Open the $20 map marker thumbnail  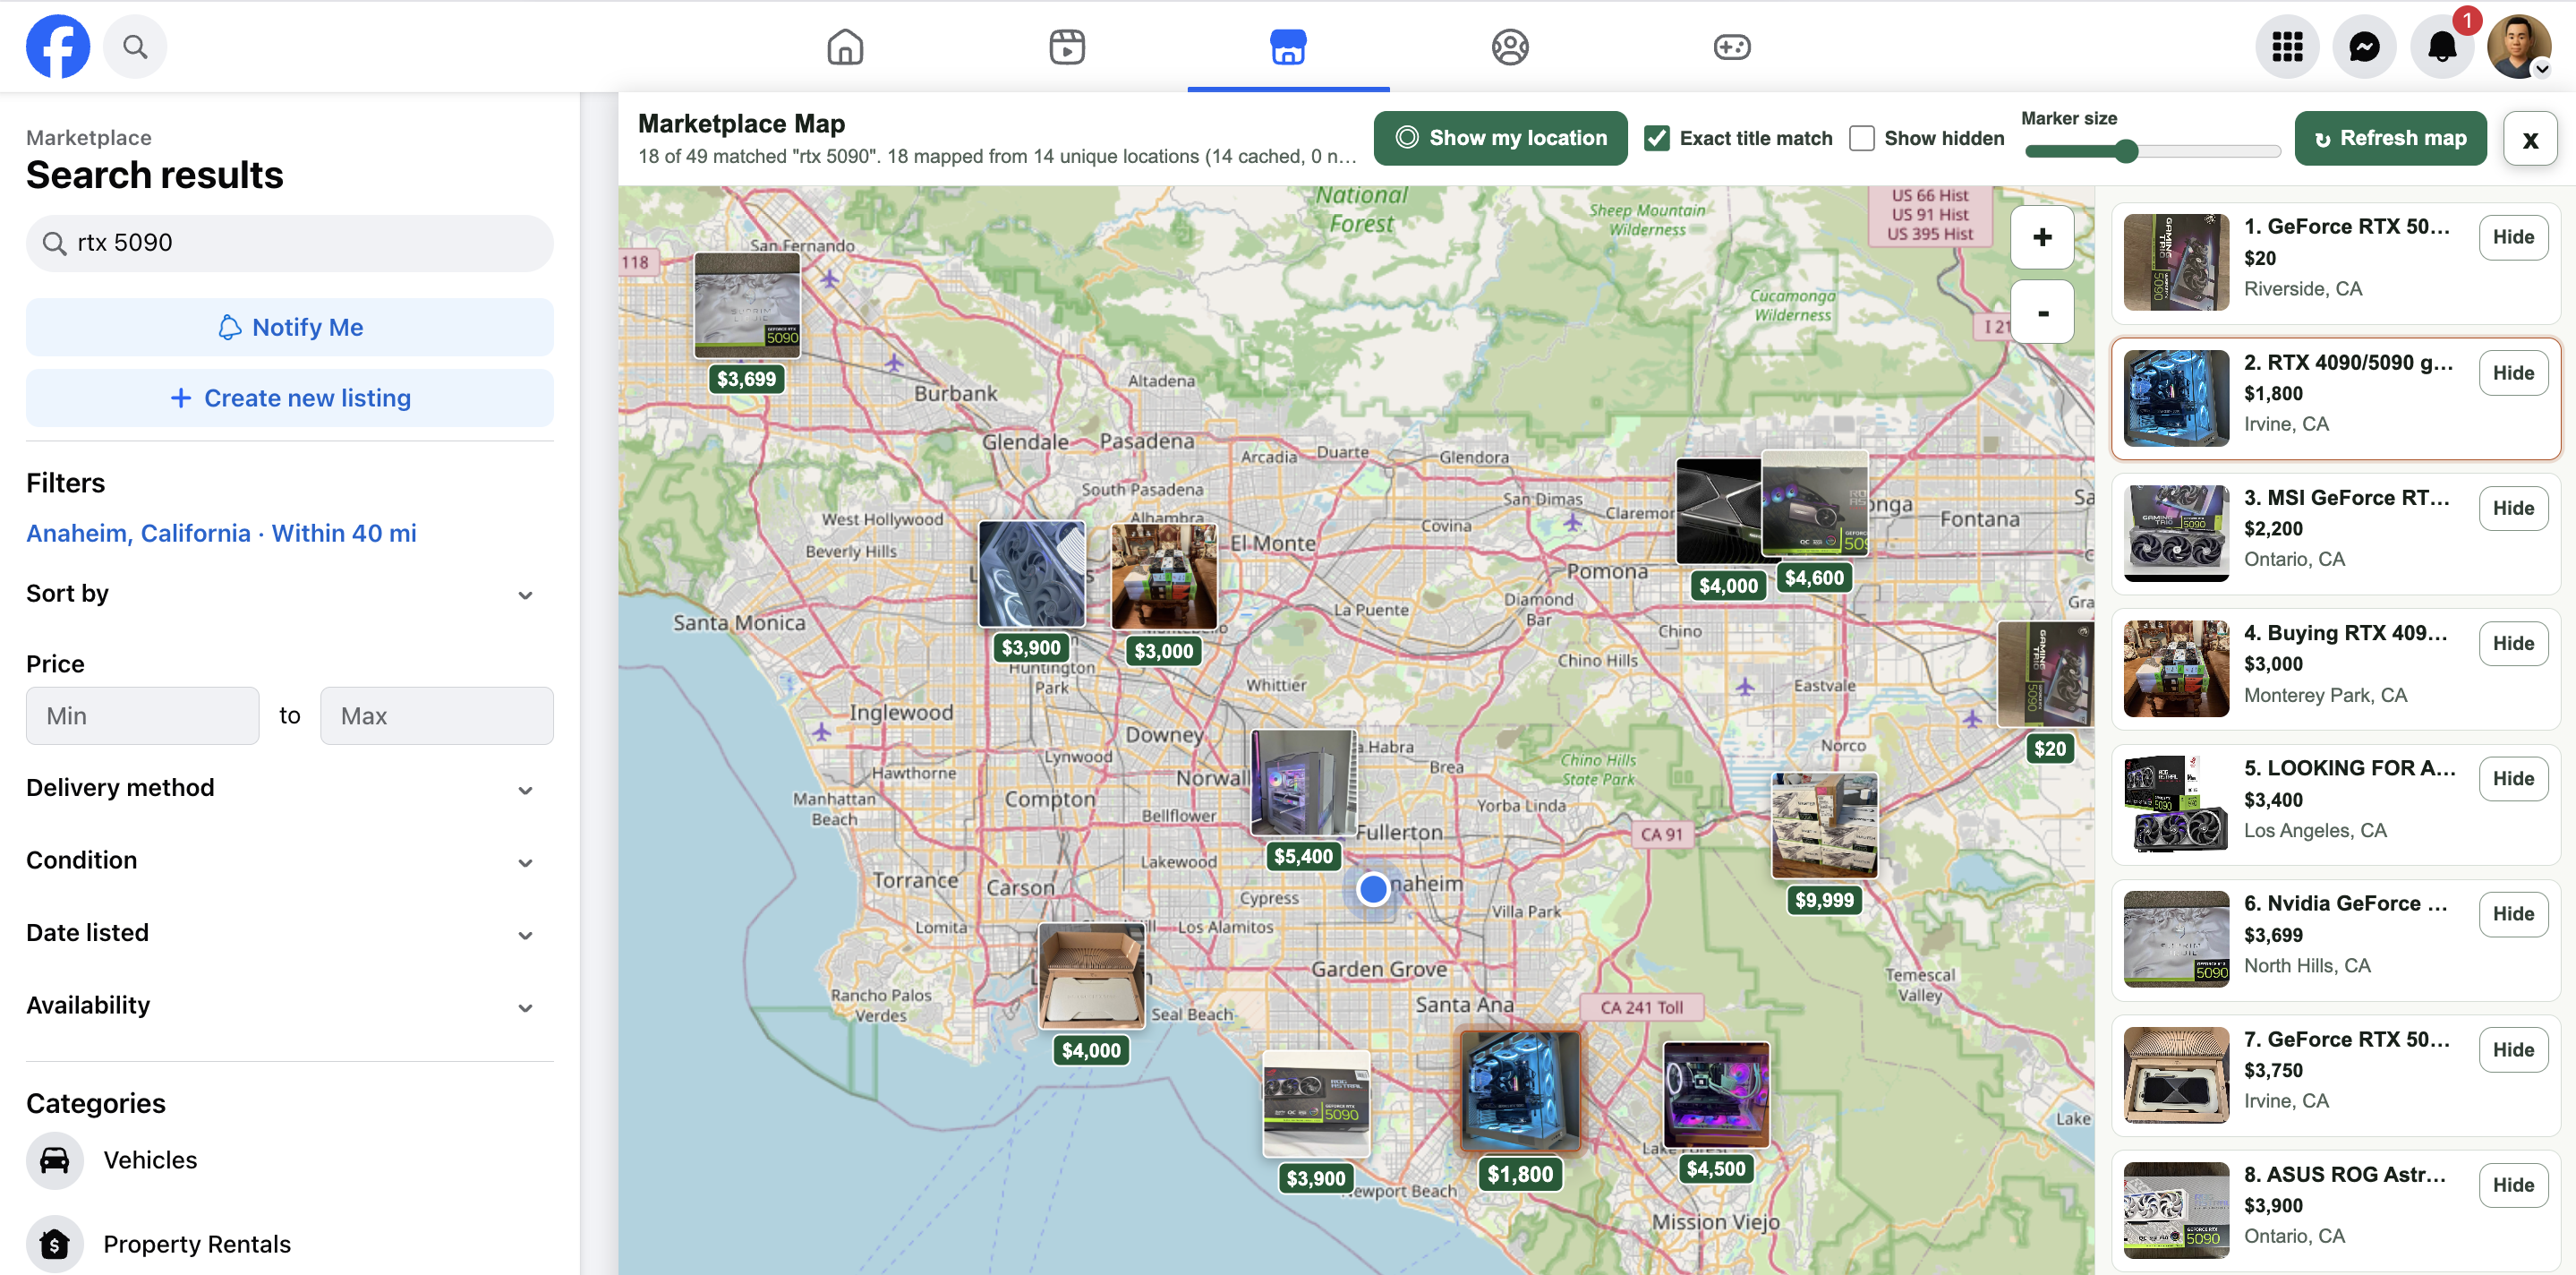click(2046, 674)
